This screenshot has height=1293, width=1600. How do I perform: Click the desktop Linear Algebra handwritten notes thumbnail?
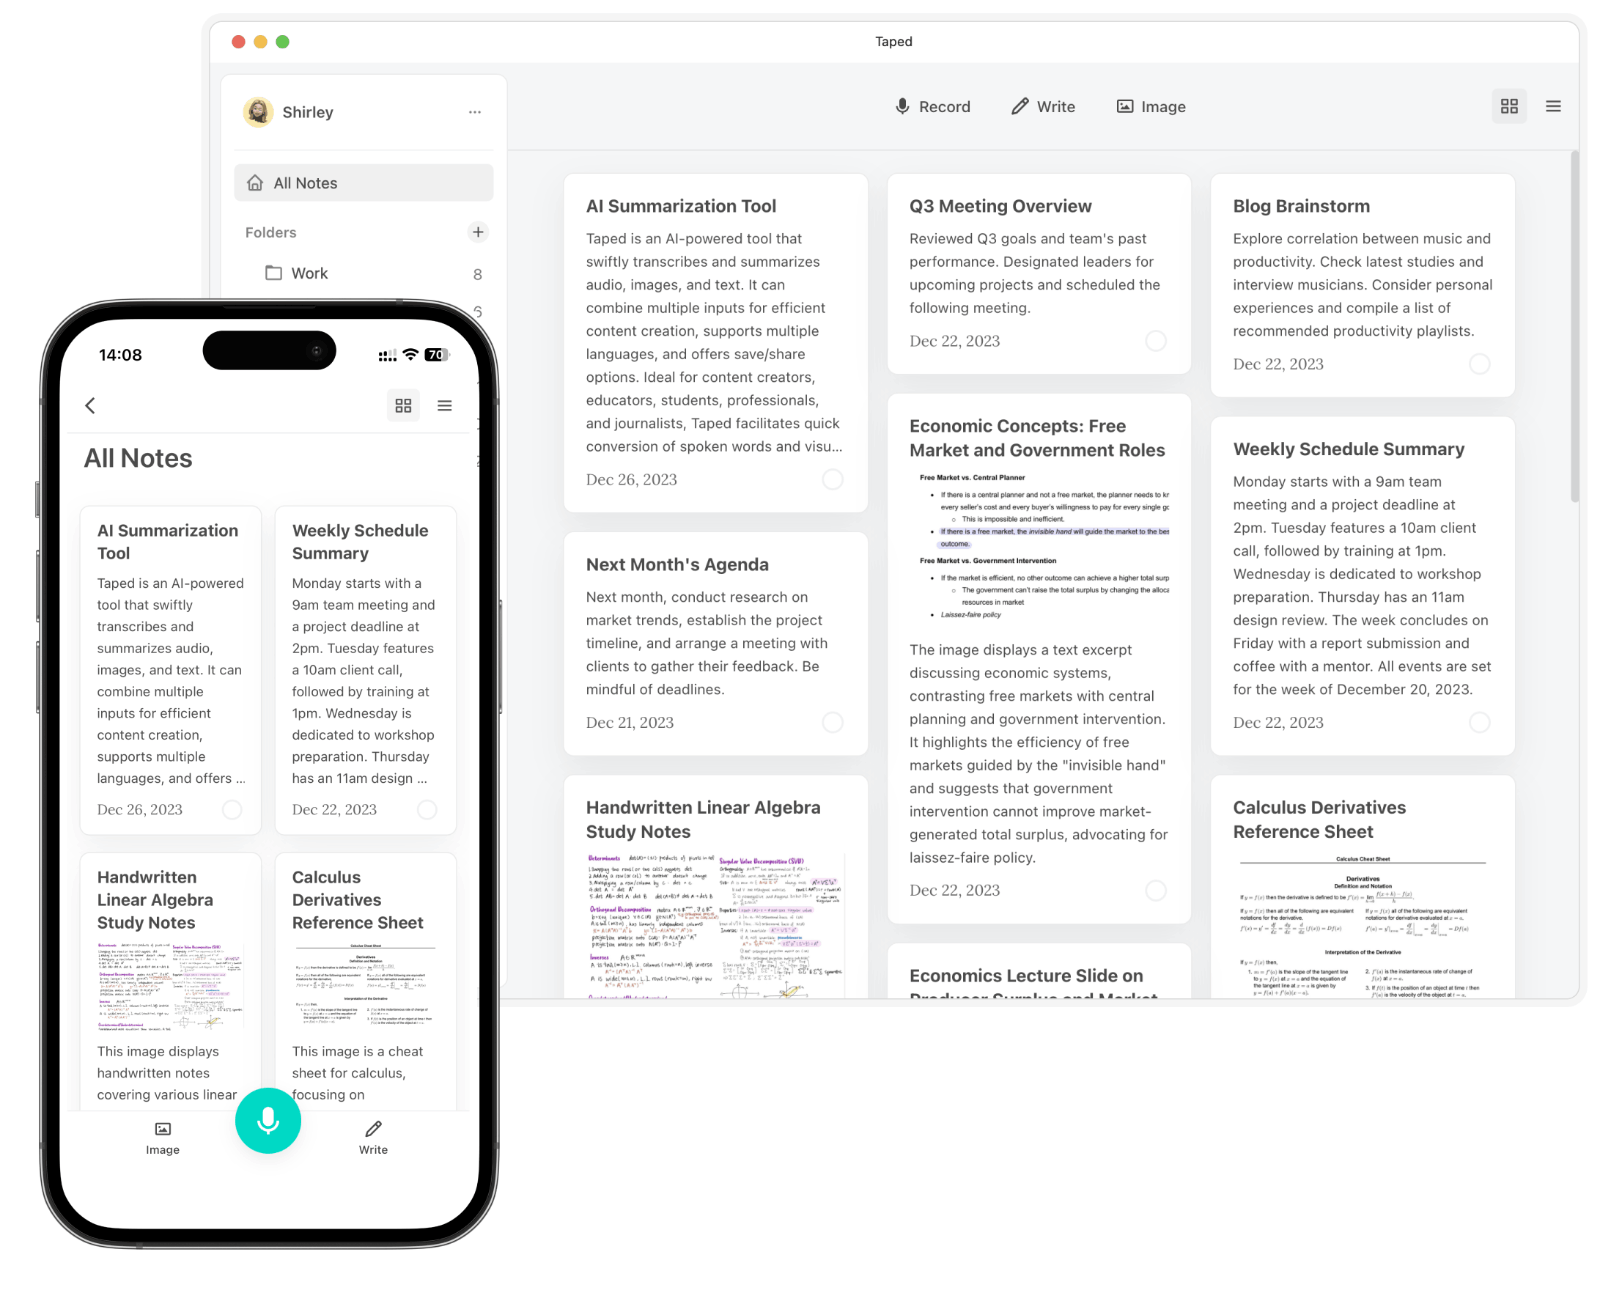(715, 925)
